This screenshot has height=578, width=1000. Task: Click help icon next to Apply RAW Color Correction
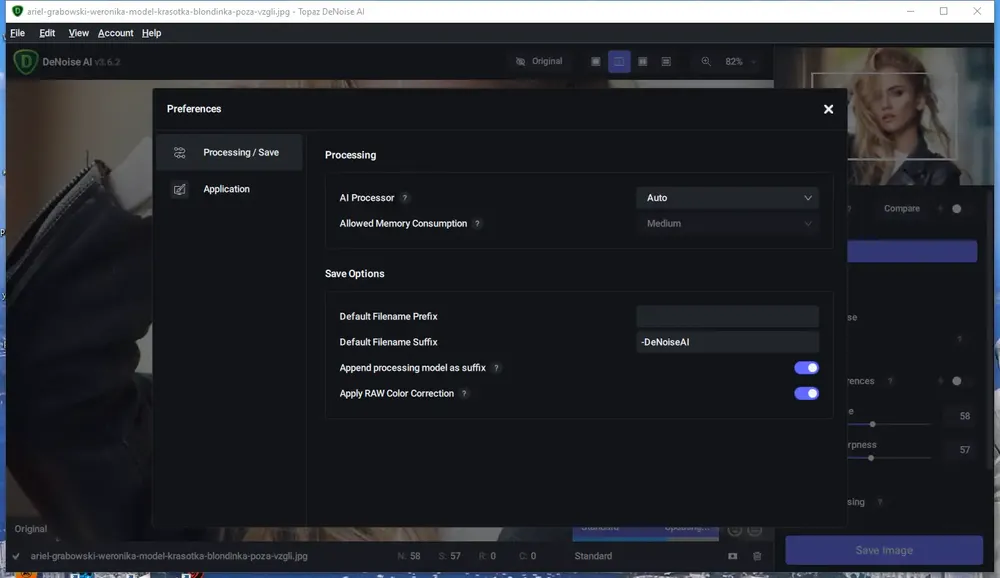point(464,393)
